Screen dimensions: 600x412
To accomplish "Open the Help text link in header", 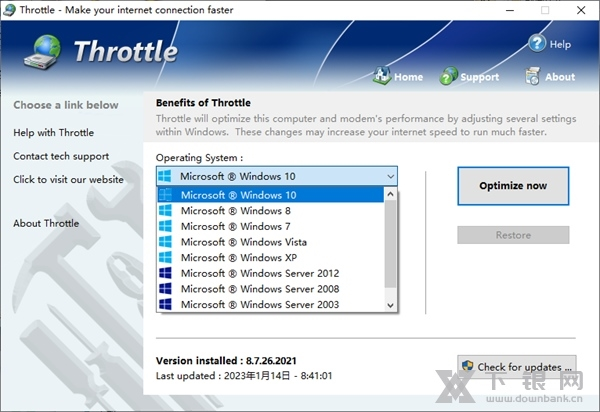I will (x=560, y=44).
